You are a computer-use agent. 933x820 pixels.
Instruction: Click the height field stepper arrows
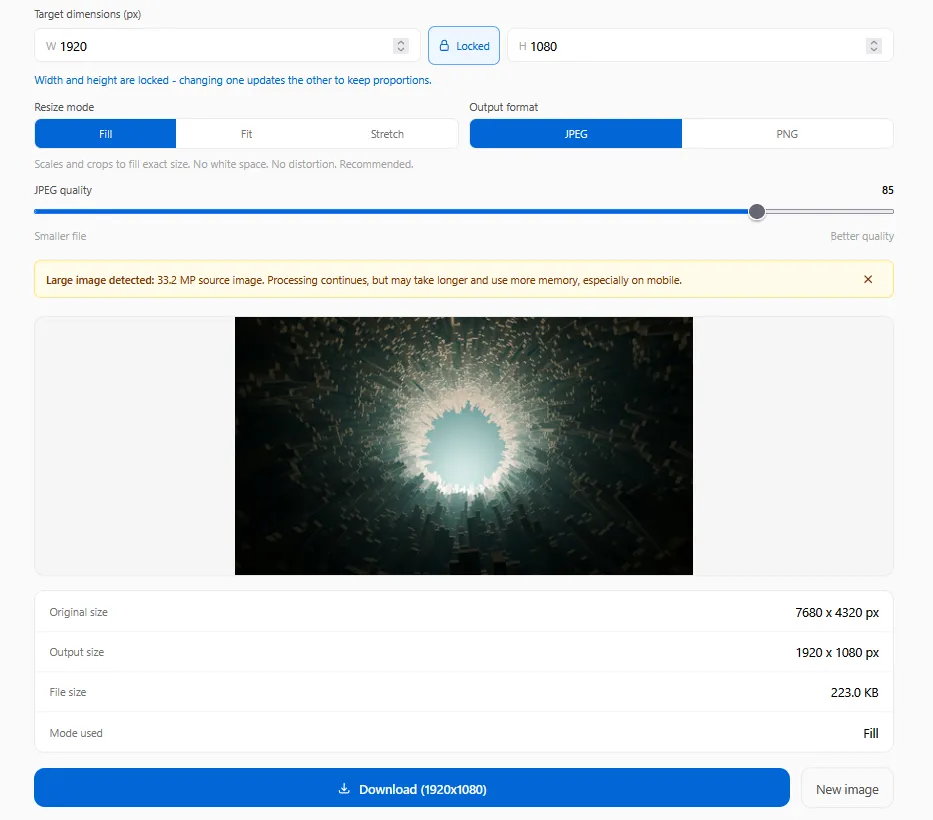click(x=873, y=46)
